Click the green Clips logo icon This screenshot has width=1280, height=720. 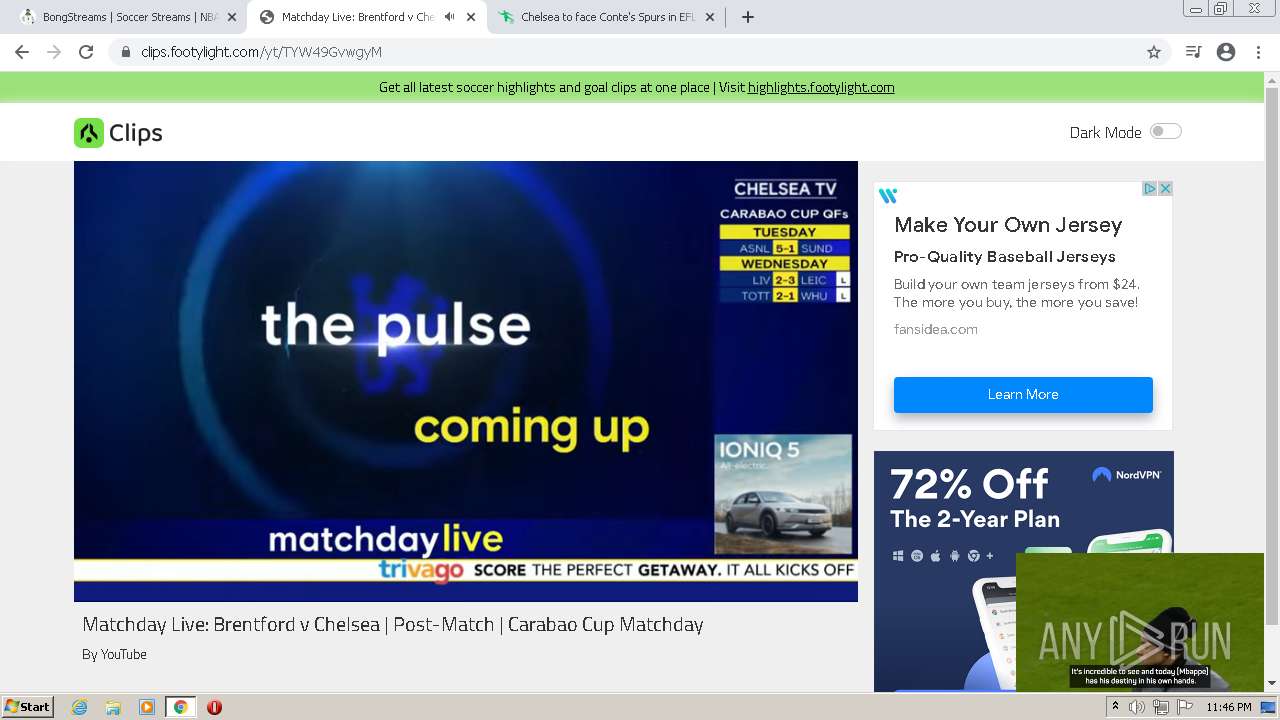coord(89,133)
